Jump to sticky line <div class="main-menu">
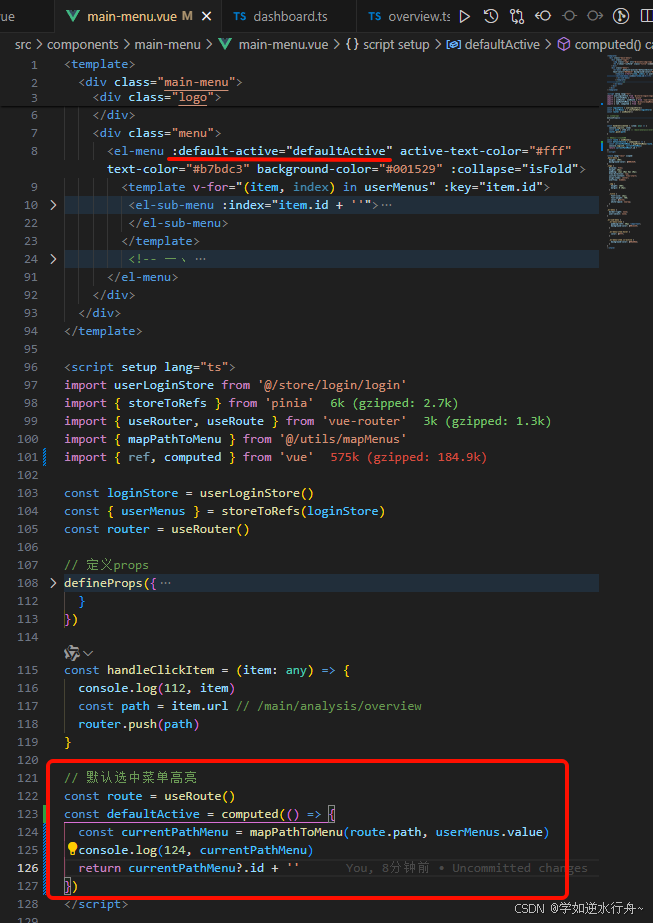This screenshot has width=653, height=923. [161, 82]
